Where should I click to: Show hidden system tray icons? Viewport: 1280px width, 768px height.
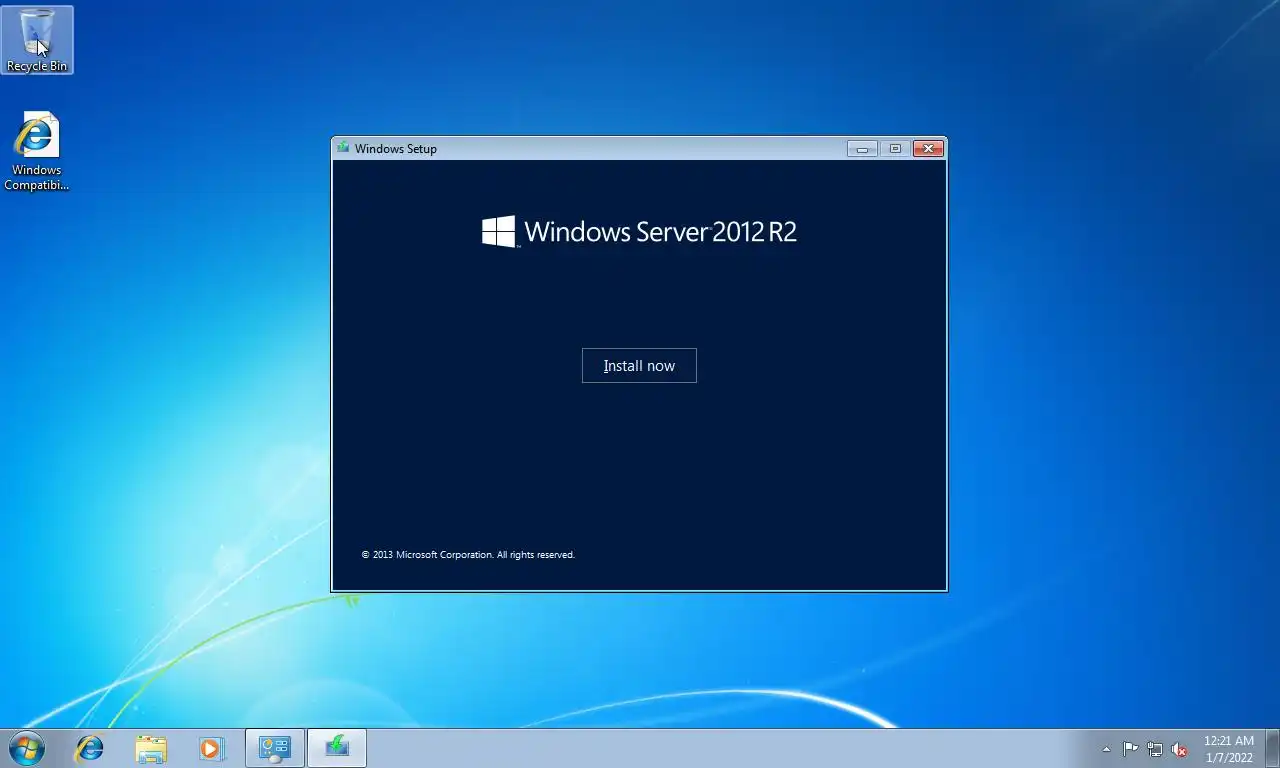click(1106, 749)
